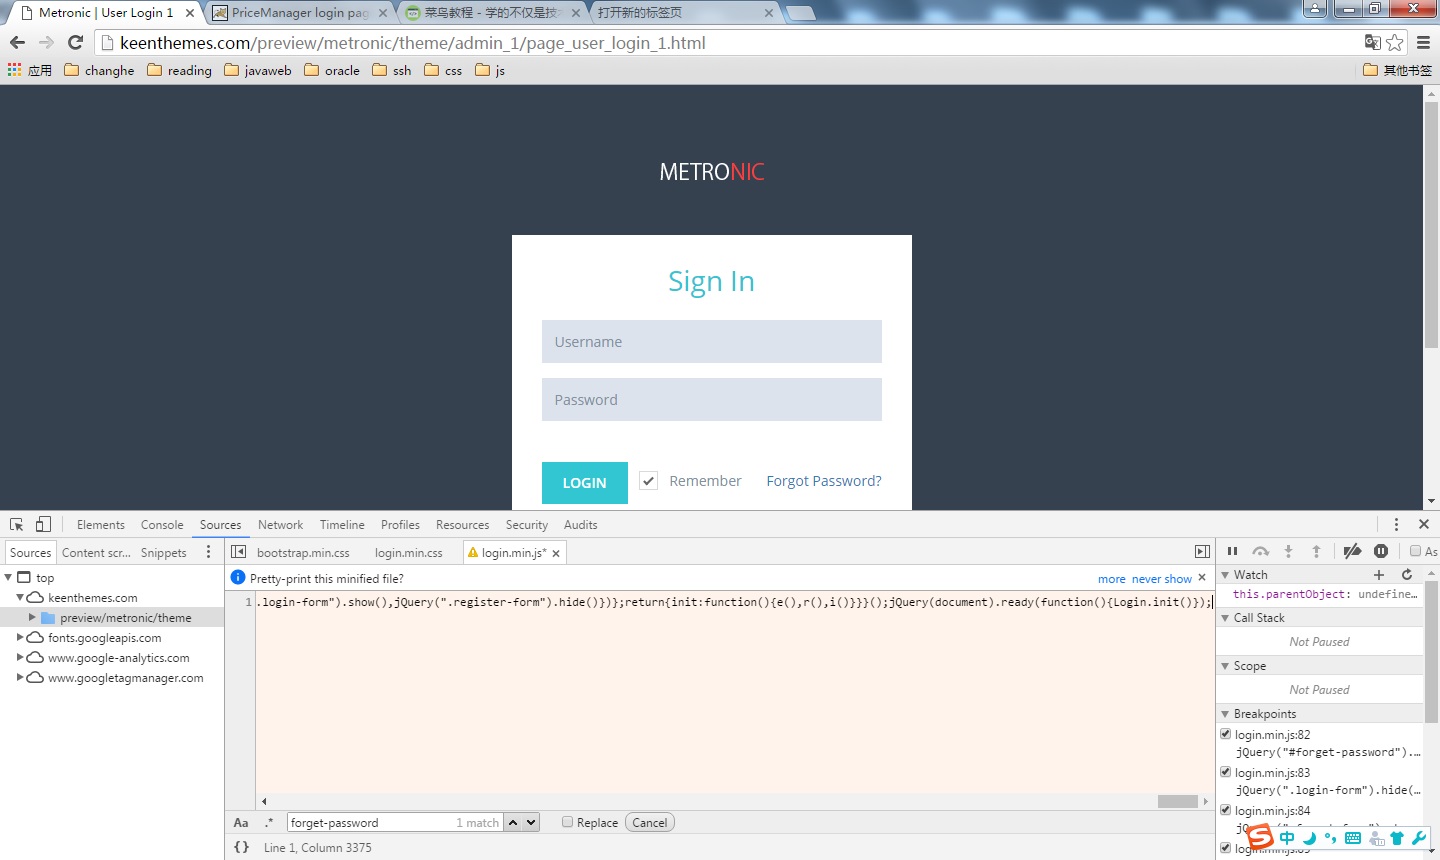Toggle the Async checkbox in debugger toolbar
This screenshot has height=860, width=1440.
[x=1415, y=551]
